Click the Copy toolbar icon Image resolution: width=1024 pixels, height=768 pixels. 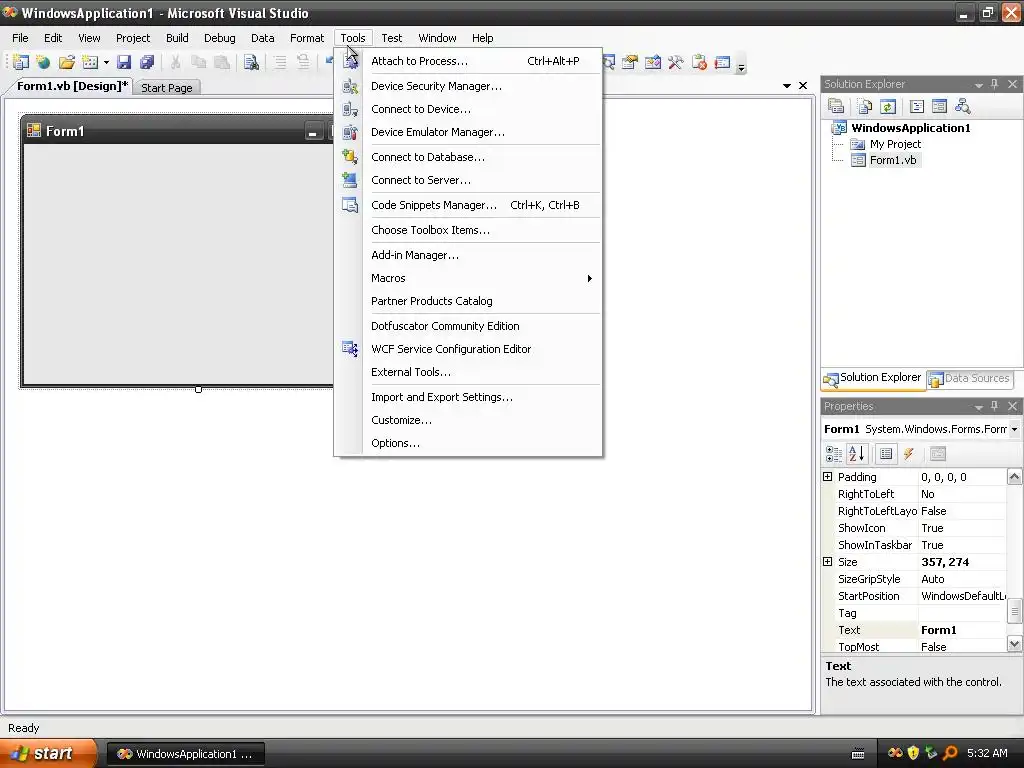[199, 62]
